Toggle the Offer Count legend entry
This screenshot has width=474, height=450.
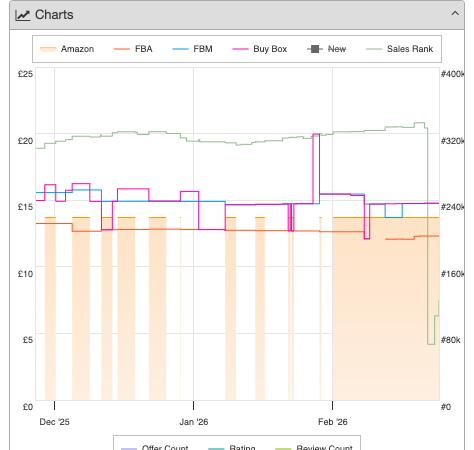click(155, 447)
